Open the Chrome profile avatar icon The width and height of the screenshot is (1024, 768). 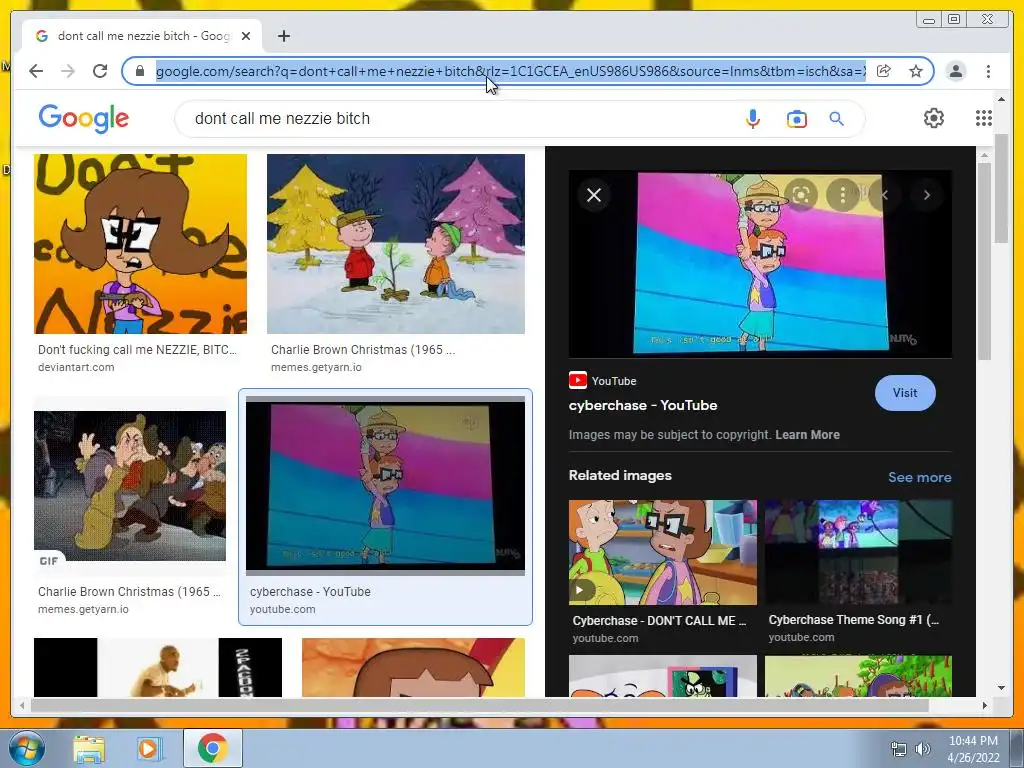click(955, 71)
